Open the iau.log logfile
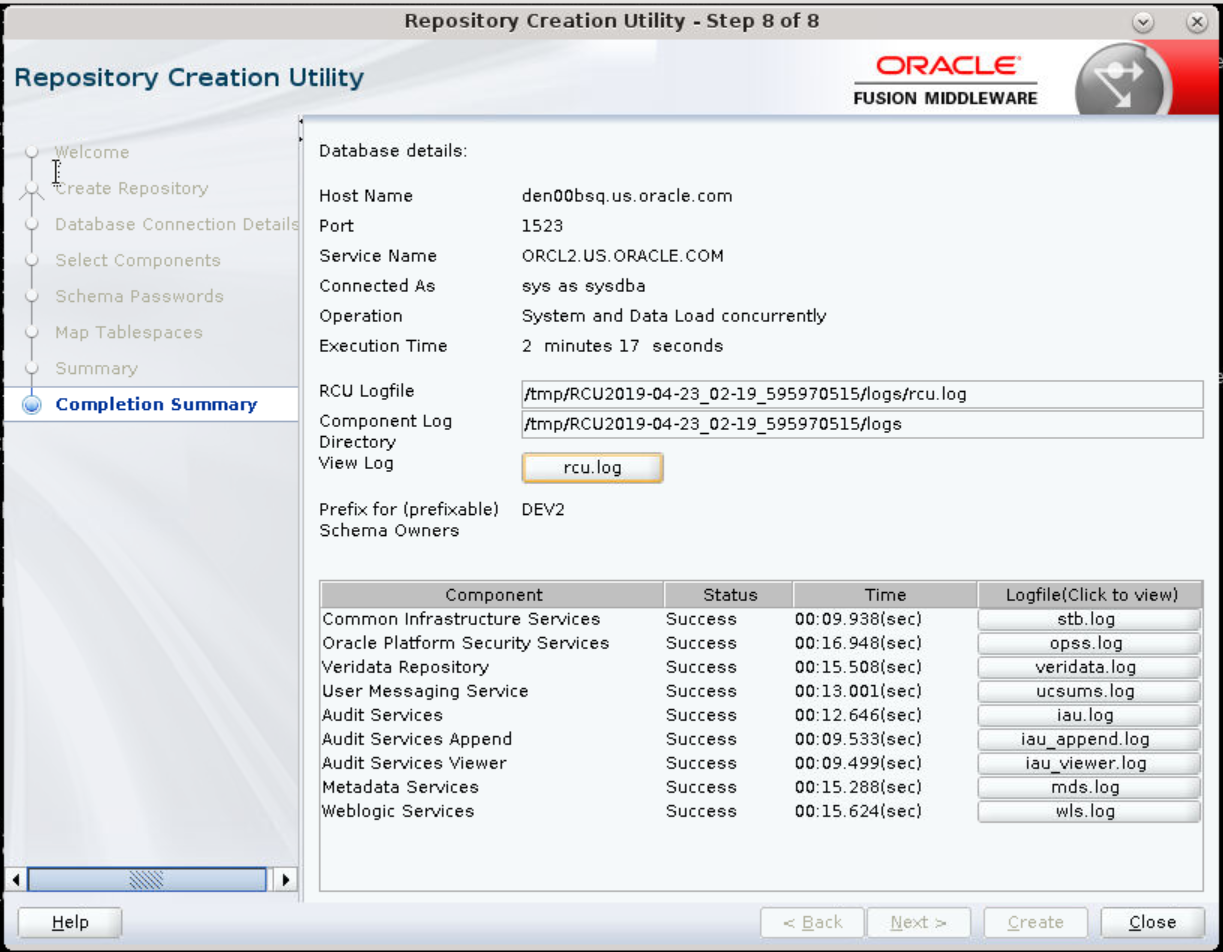The height and width of the screenshot is (952, 1223). click(x=1089, y=715)
